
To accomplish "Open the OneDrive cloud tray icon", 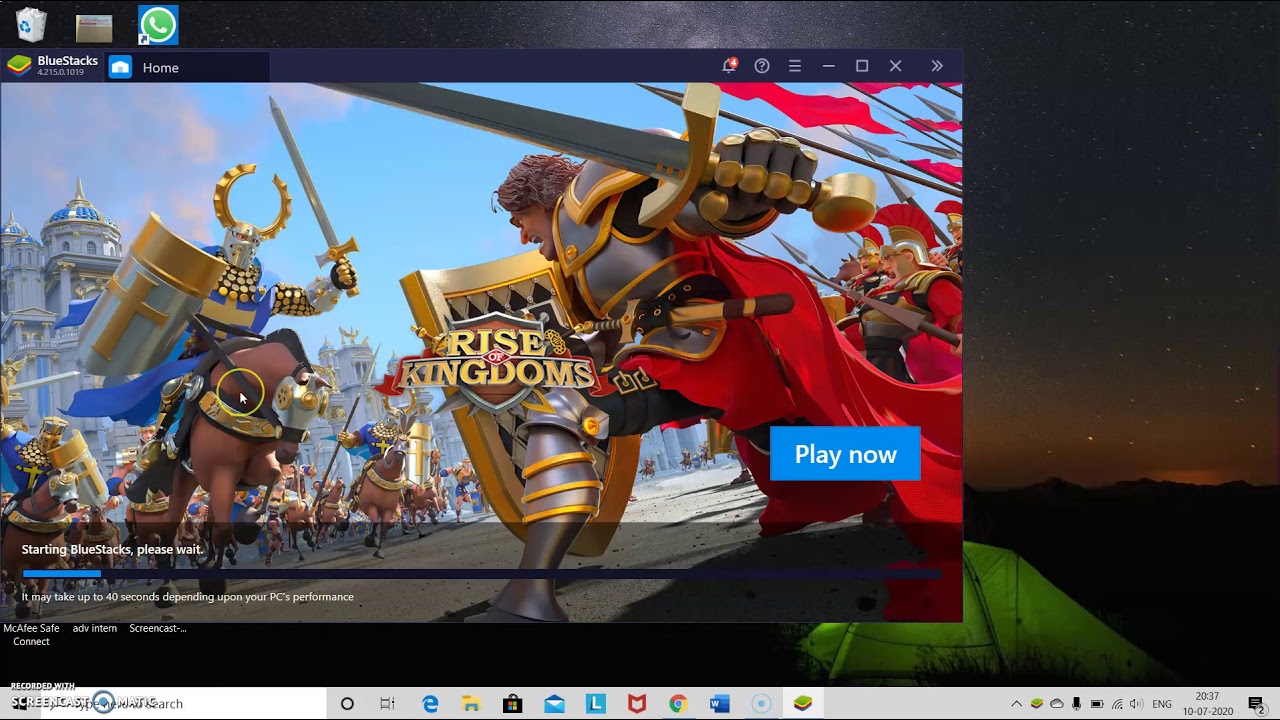I will click(1057, 704).
